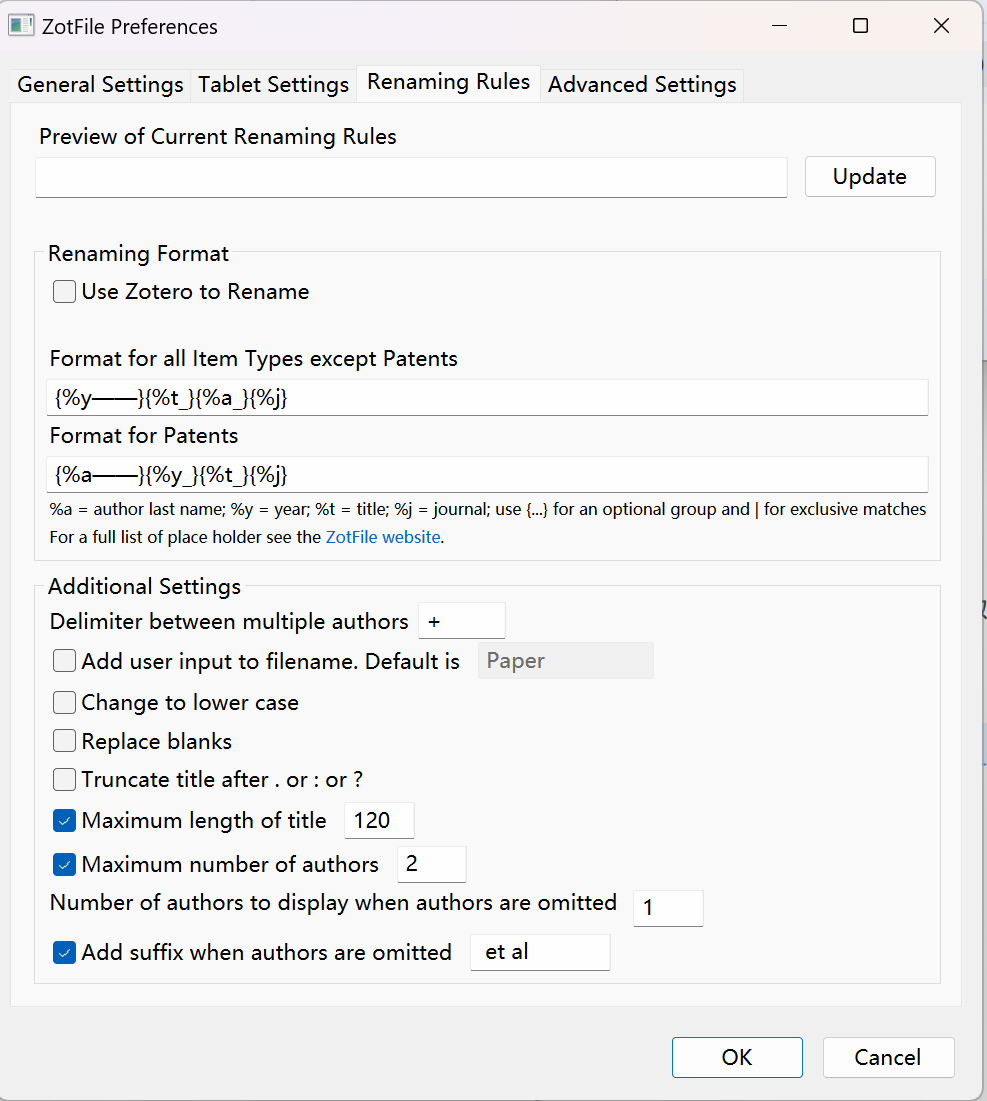Tick the Change to lower case checkbox
The height and width of the screenshot is (1101, 987).
[x=65, y=703]
